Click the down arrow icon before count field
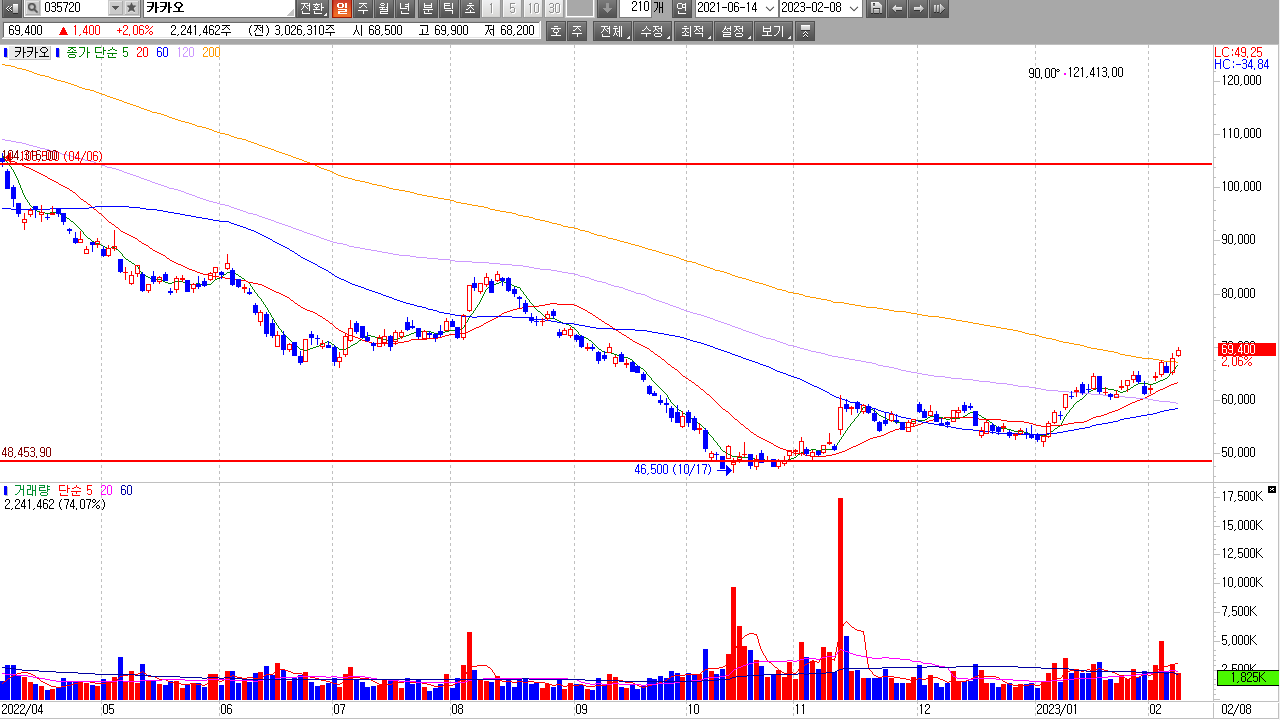 click(x=607, y=8)
